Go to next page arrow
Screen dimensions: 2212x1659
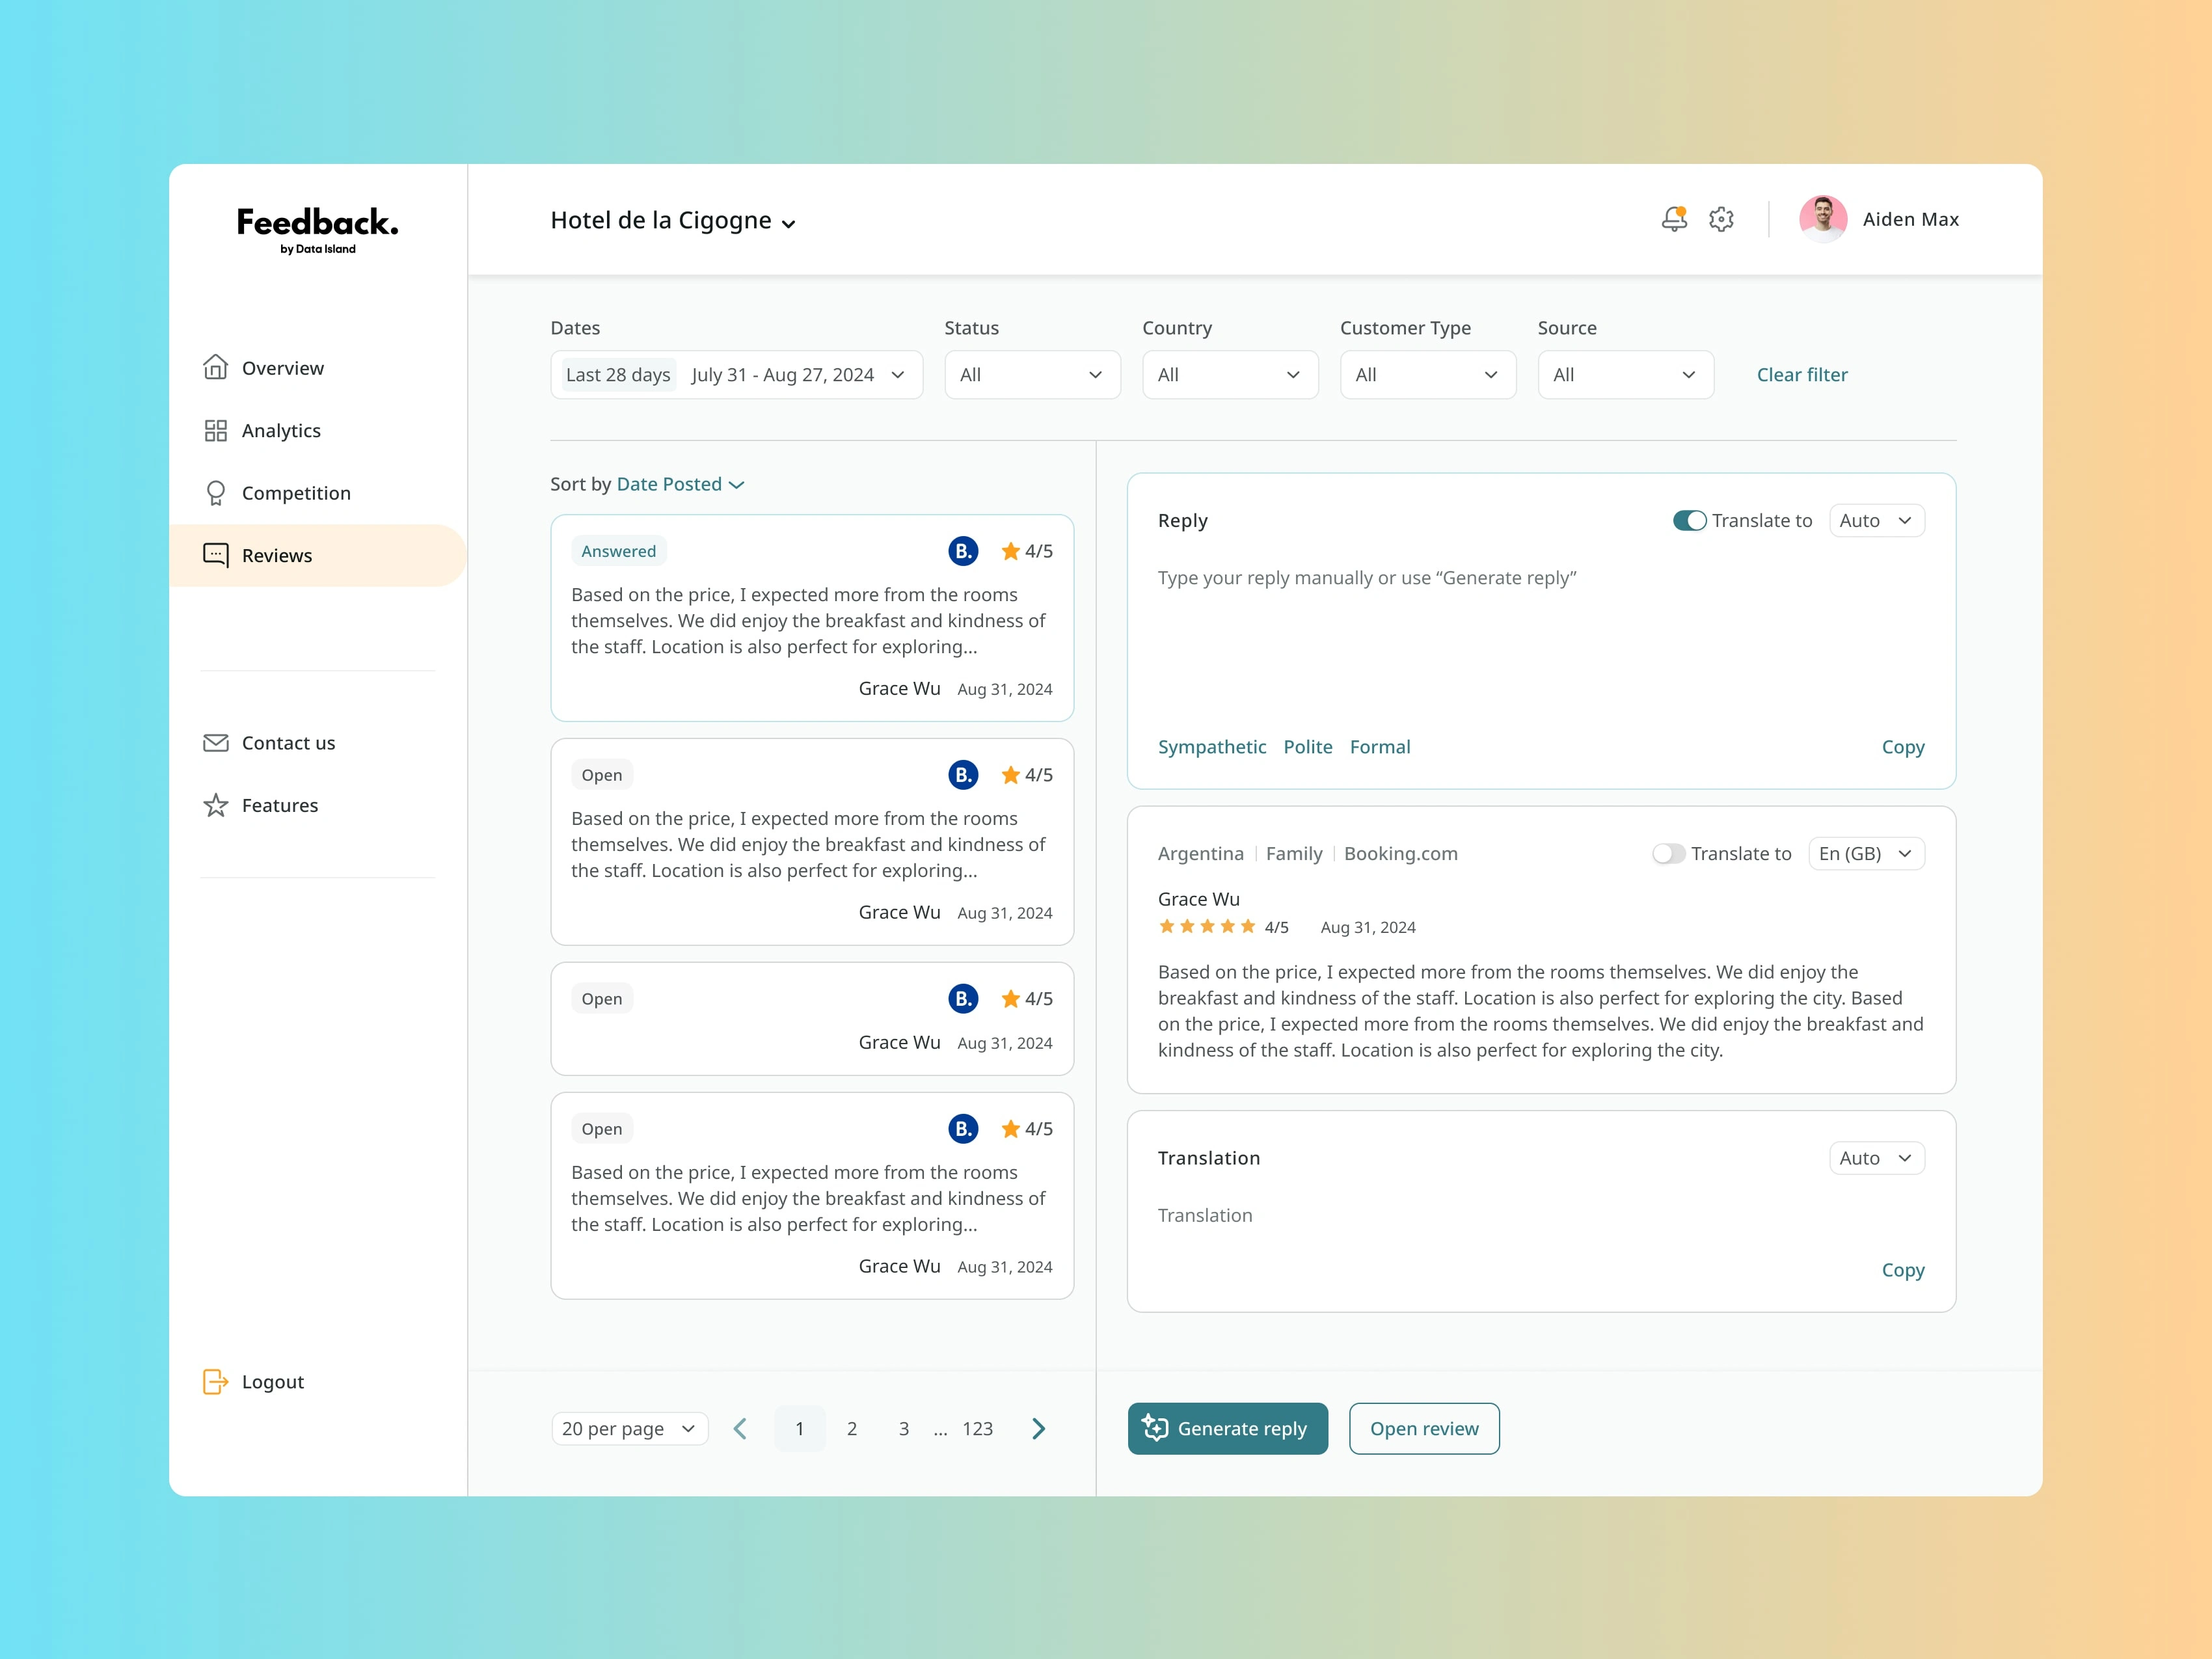tap(1038, 1428)
